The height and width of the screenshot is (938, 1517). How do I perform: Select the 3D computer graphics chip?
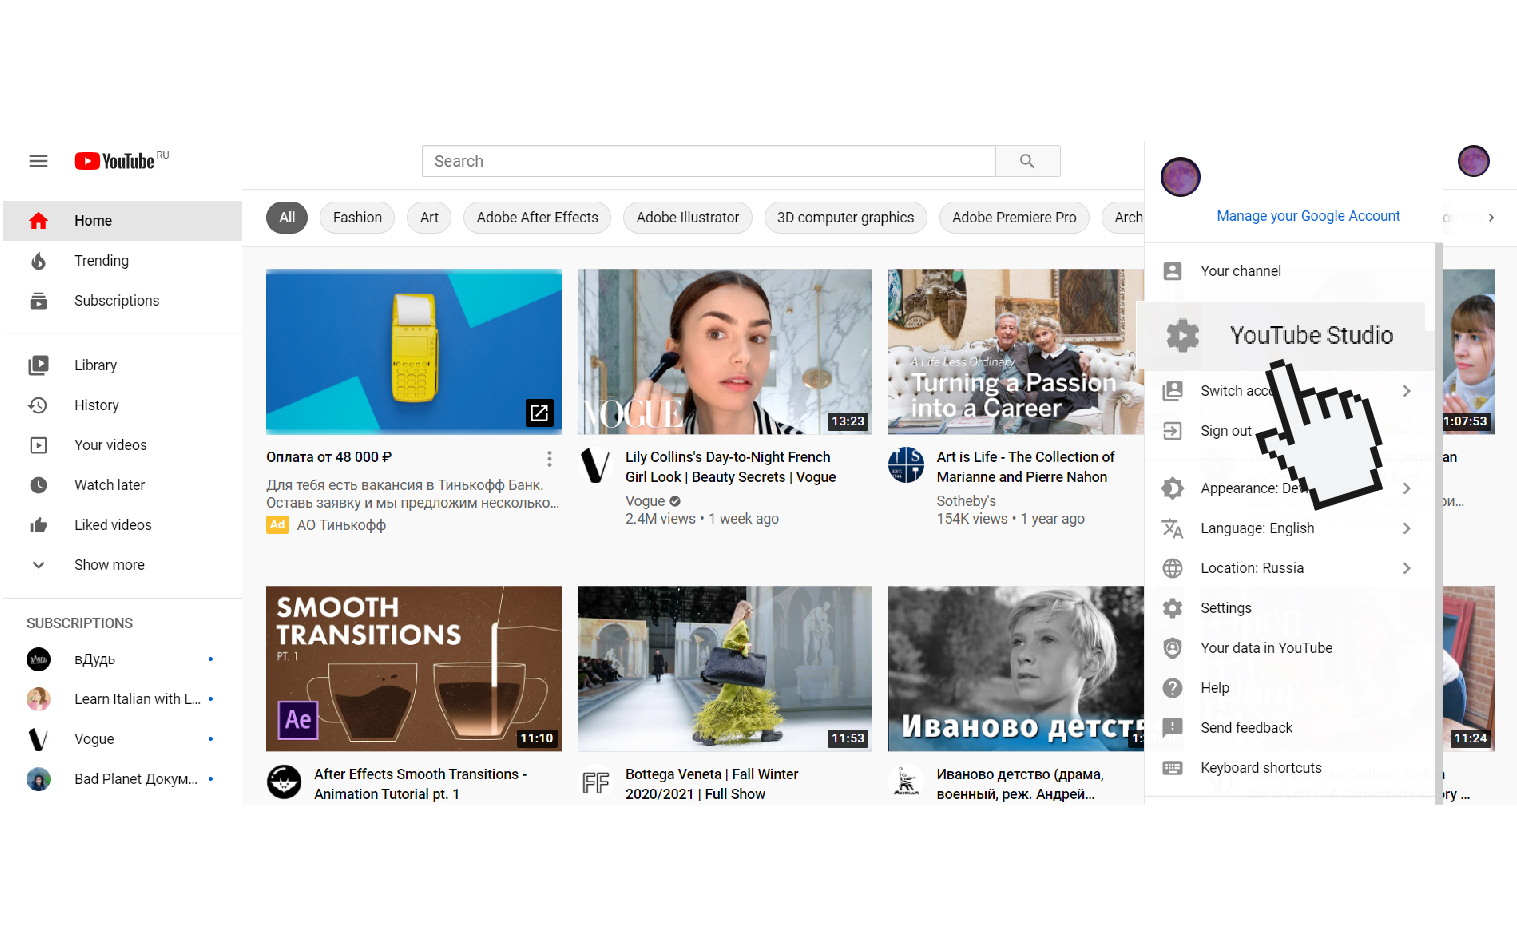(x=845, y=217)
